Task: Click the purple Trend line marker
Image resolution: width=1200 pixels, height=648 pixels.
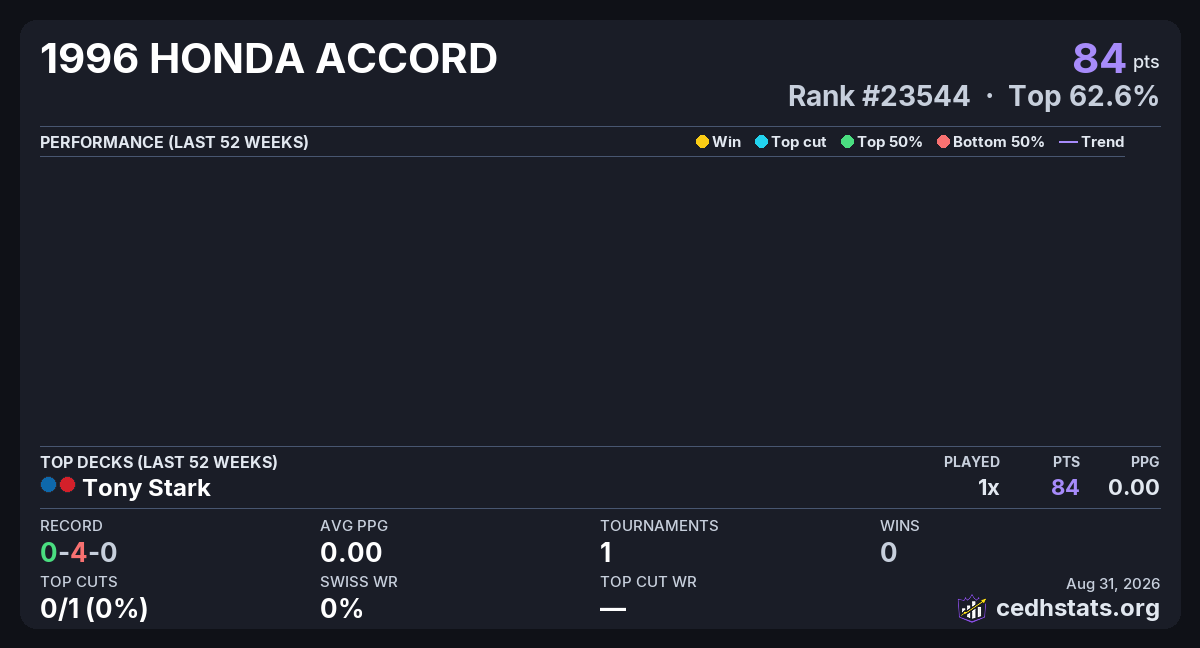Action: point(1068,142)
